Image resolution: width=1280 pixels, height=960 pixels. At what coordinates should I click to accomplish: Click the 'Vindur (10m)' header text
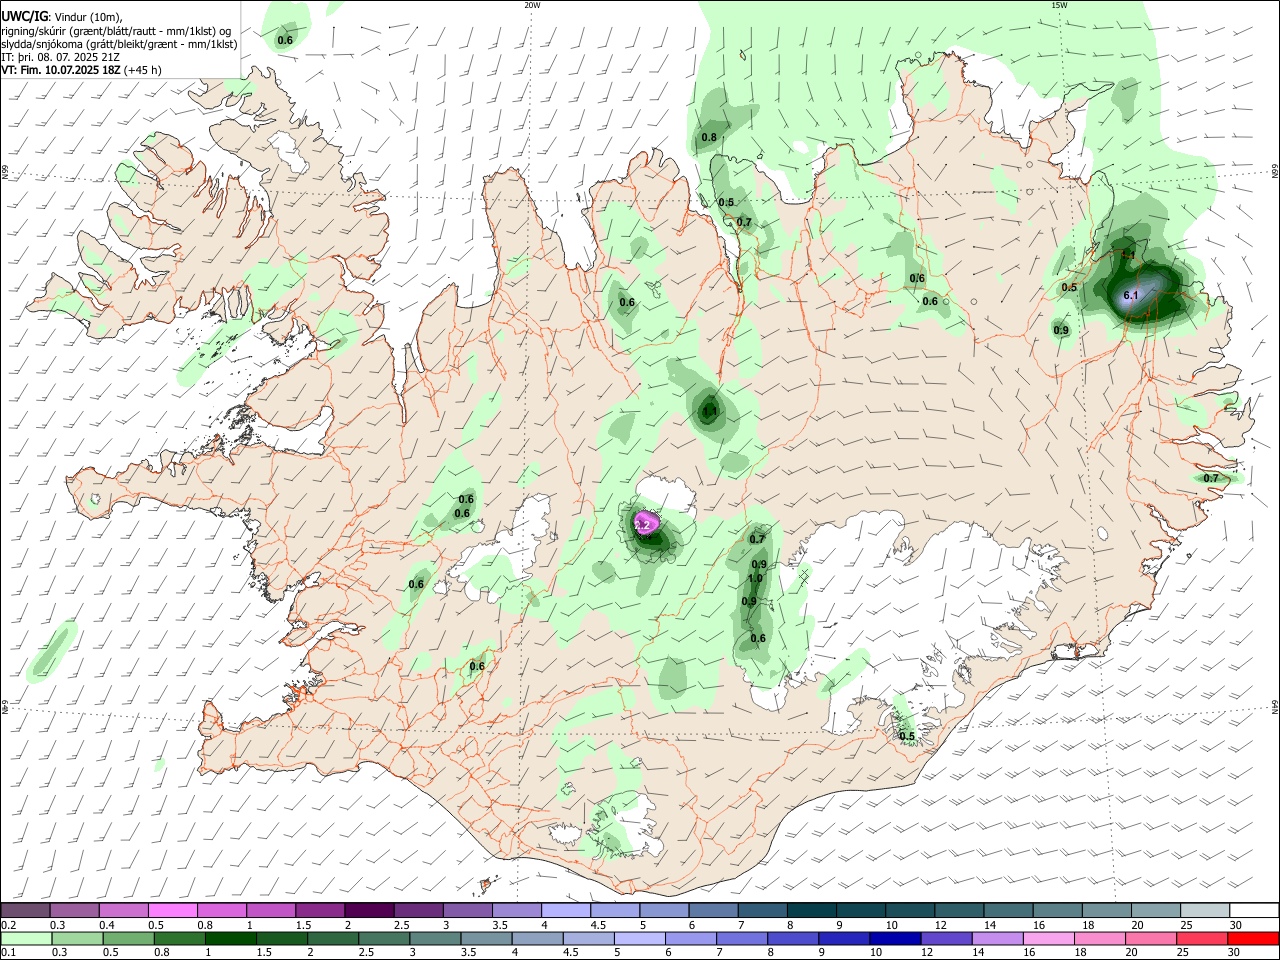click(x=88, y=17)
